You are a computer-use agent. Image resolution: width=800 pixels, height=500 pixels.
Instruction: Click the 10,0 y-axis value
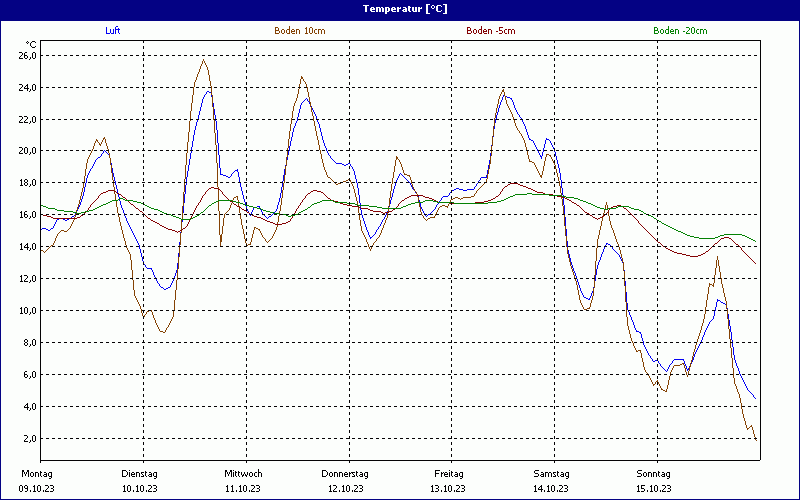pyautogui.click(x=28, y=311)
